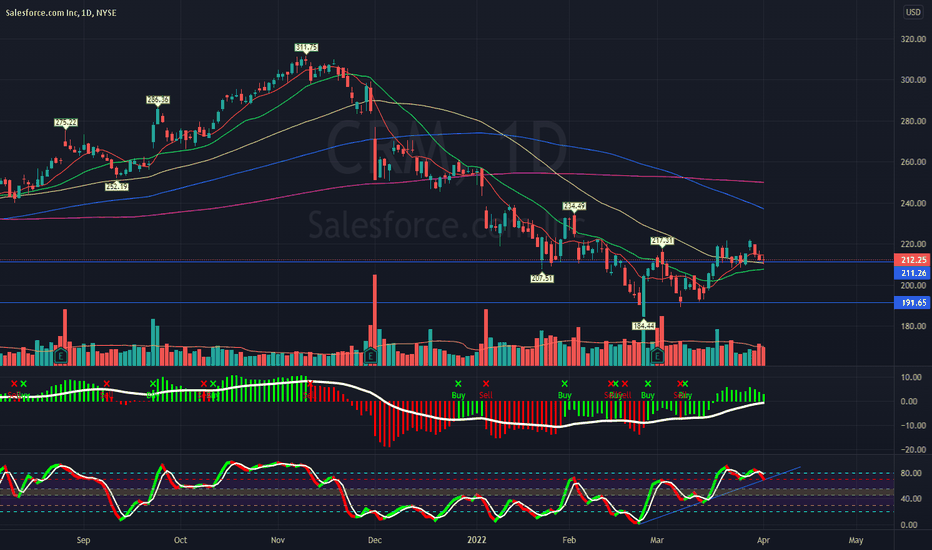Click the Salesforce.com Inc, 1D, NYSE title
Screen dimensions: 932x550
(x=61, y=12)
